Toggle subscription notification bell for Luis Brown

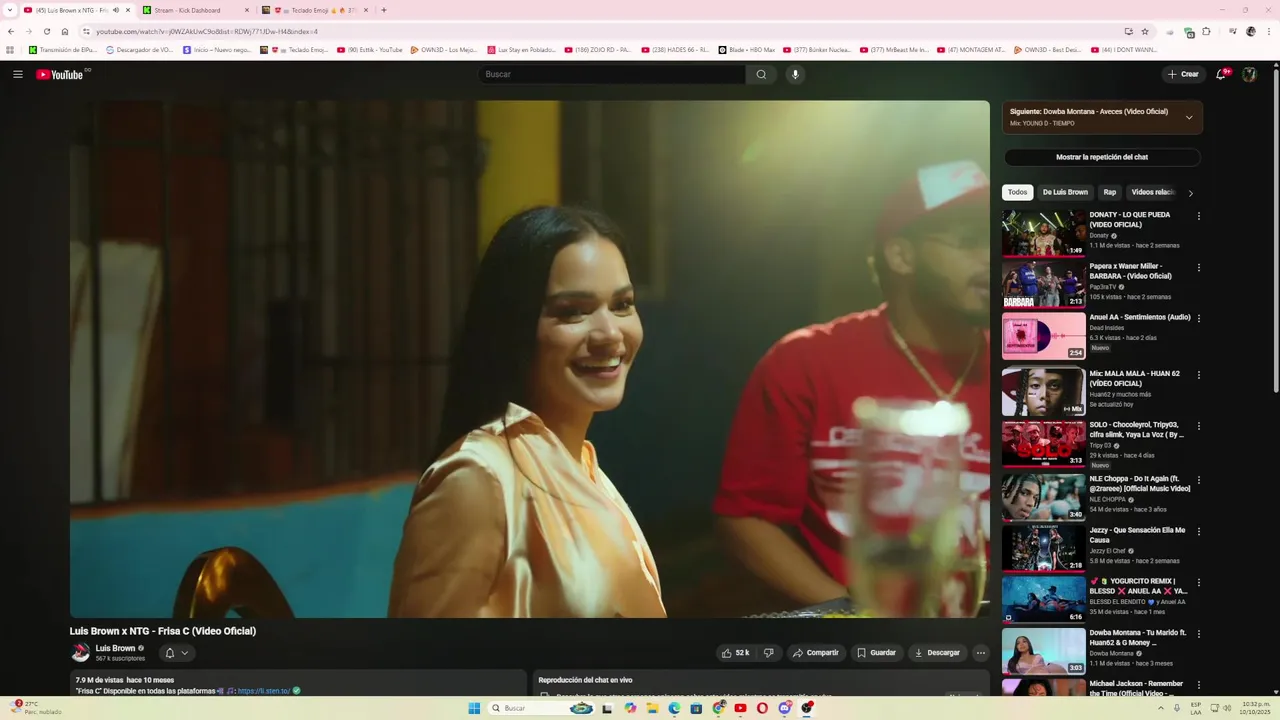pos(176,653)
